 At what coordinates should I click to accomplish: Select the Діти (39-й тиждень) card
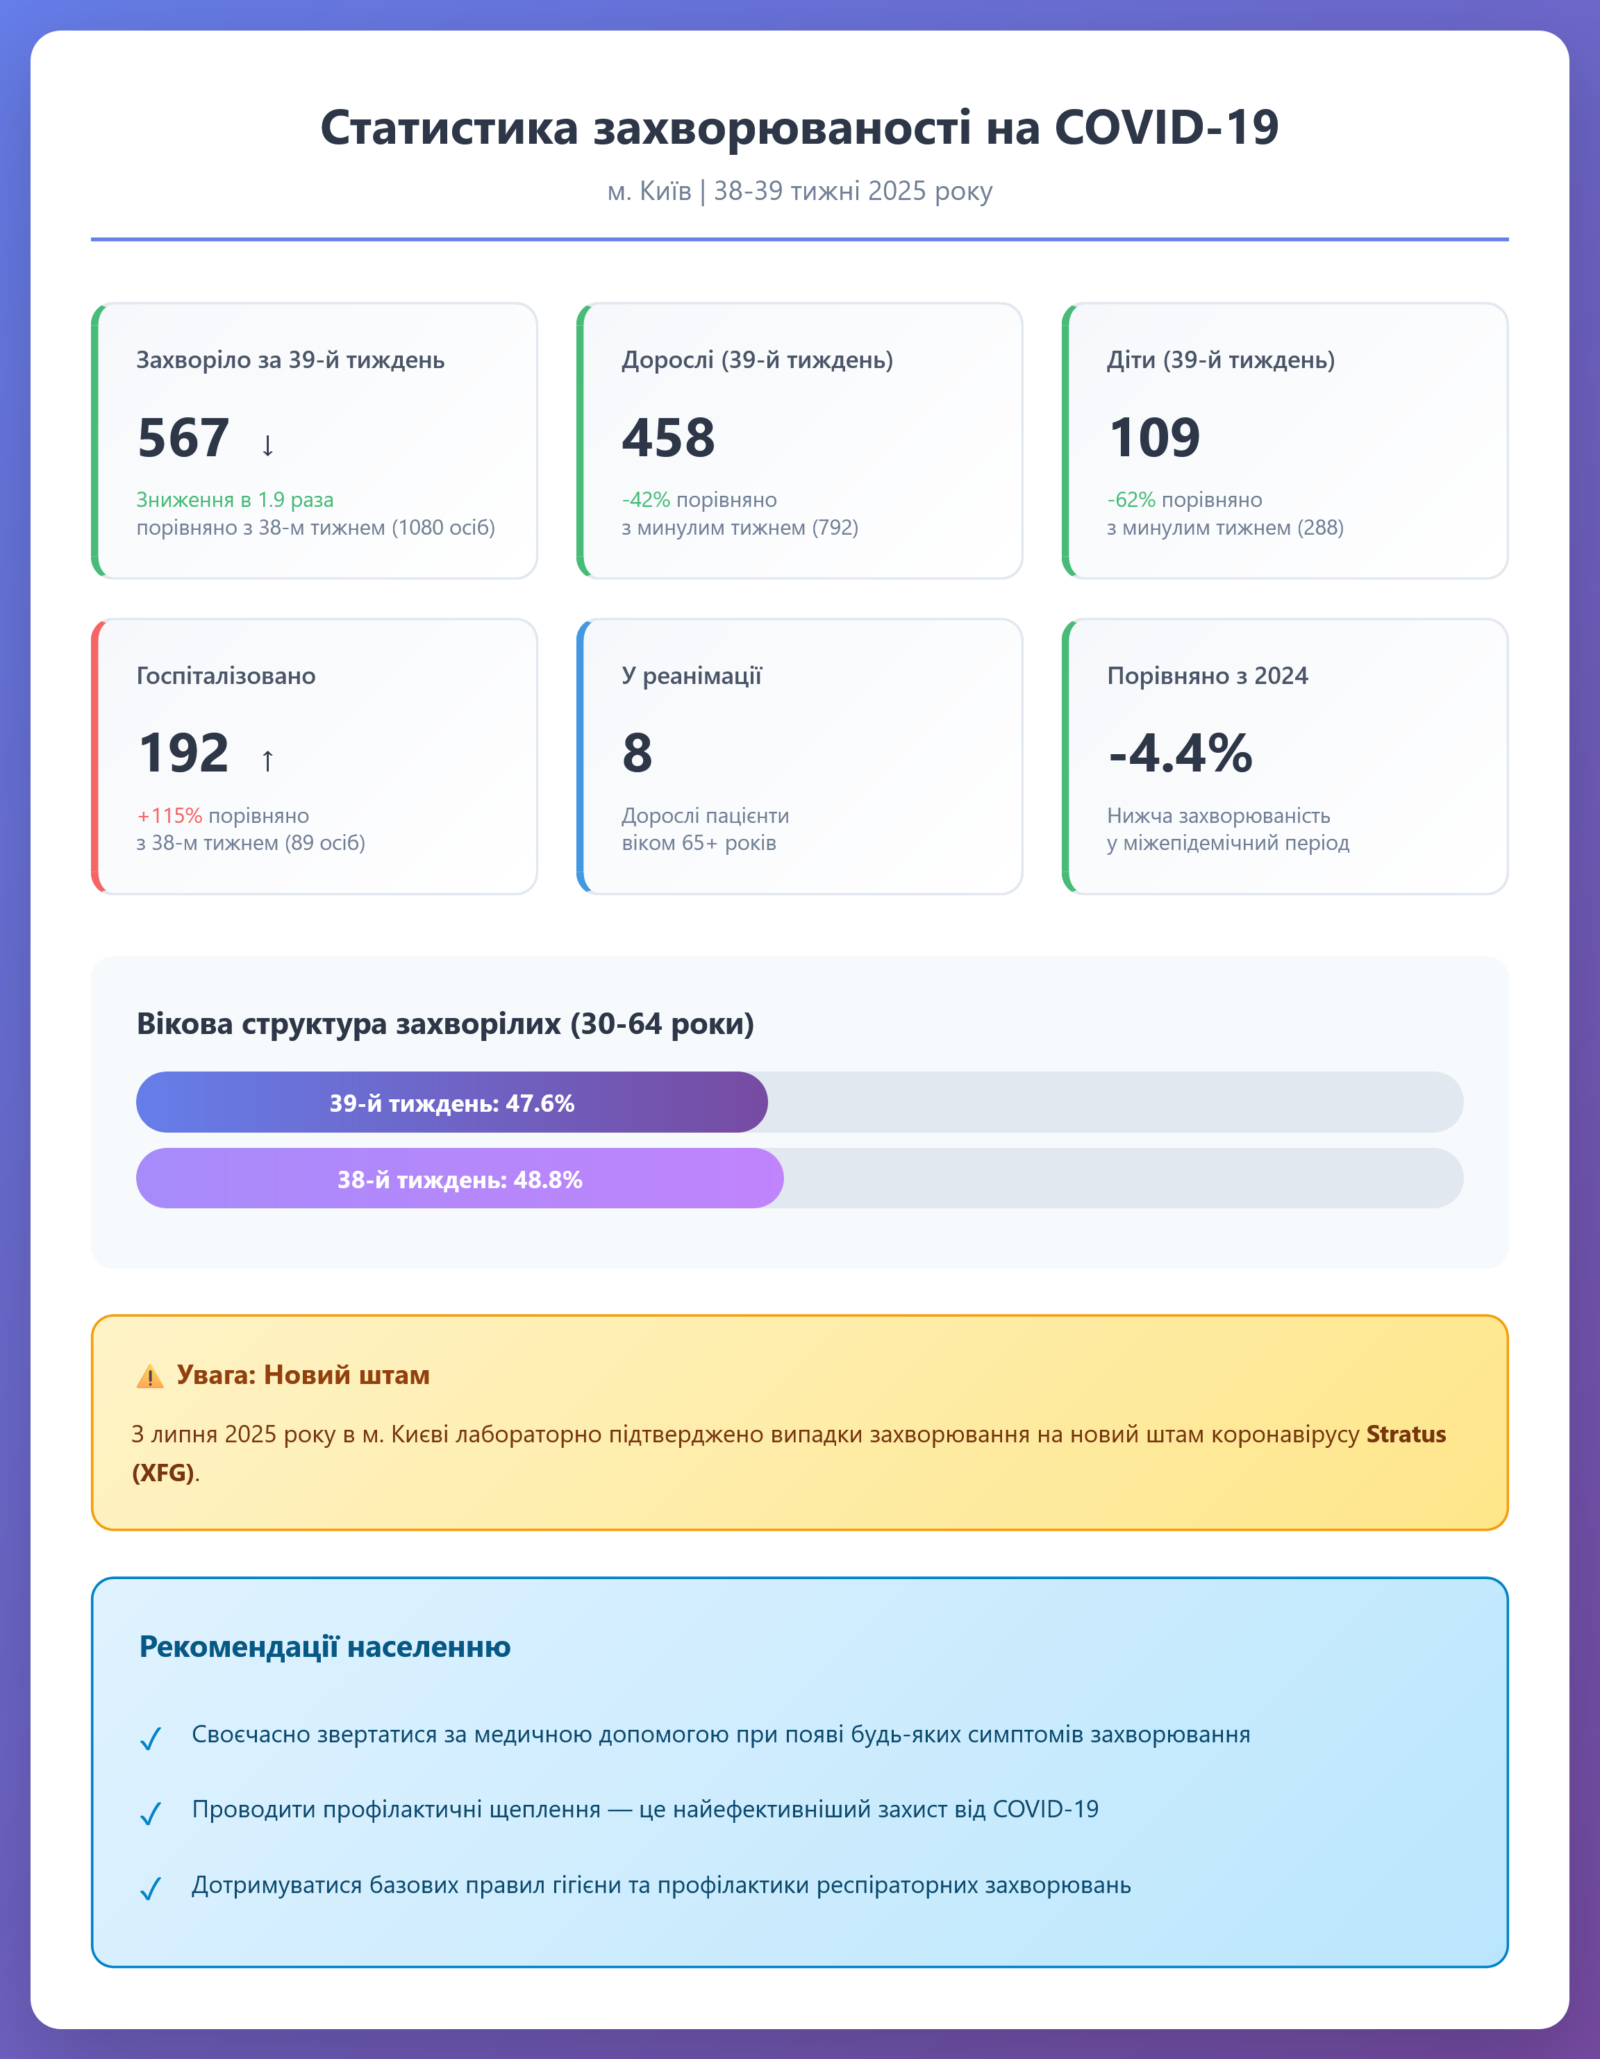coord(1285,440)
